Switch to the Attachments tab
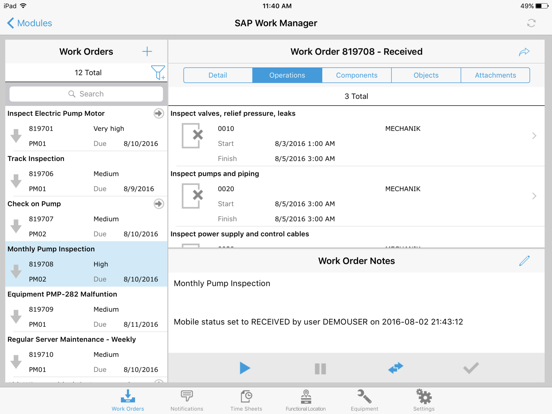This screenshot has height=414, width=552. pos(495,75)
